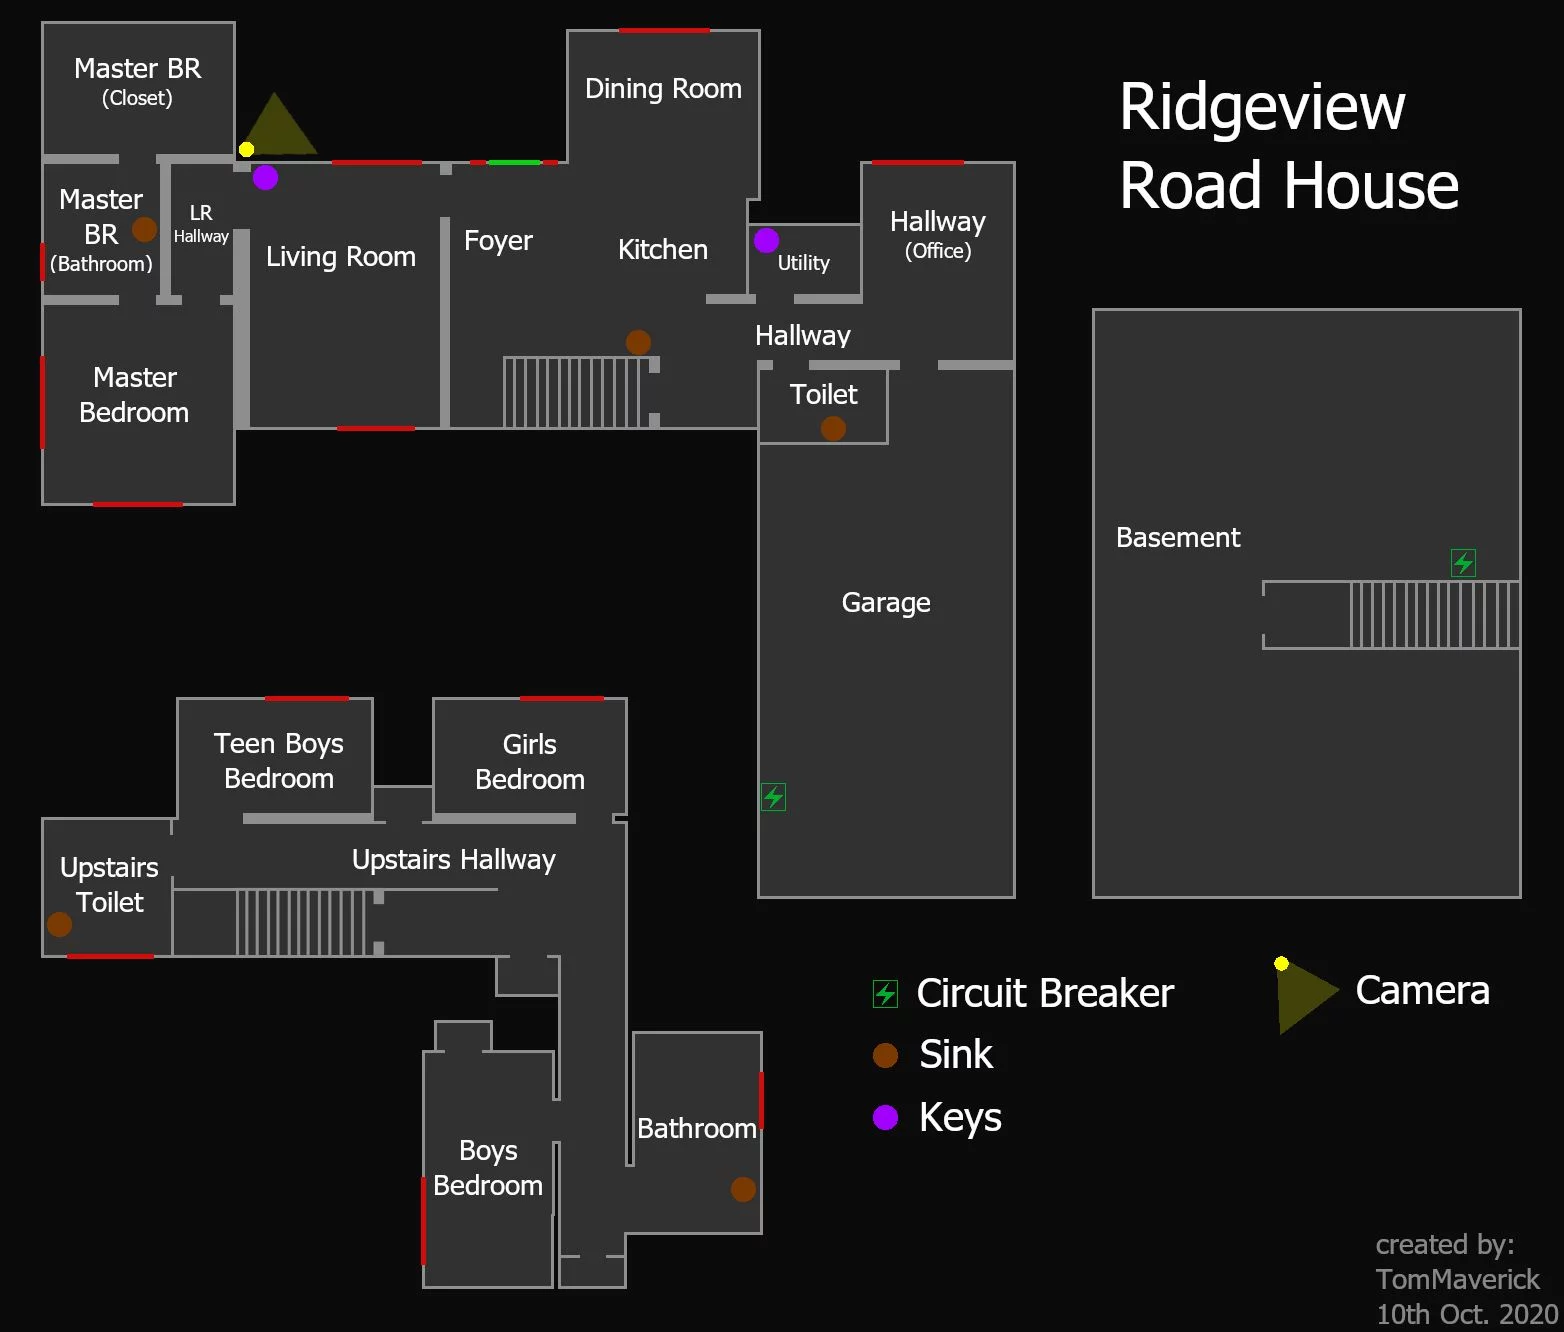Click the "Foyer" label
Viewport: 1564px width, 1332px height.
[498, 241]
